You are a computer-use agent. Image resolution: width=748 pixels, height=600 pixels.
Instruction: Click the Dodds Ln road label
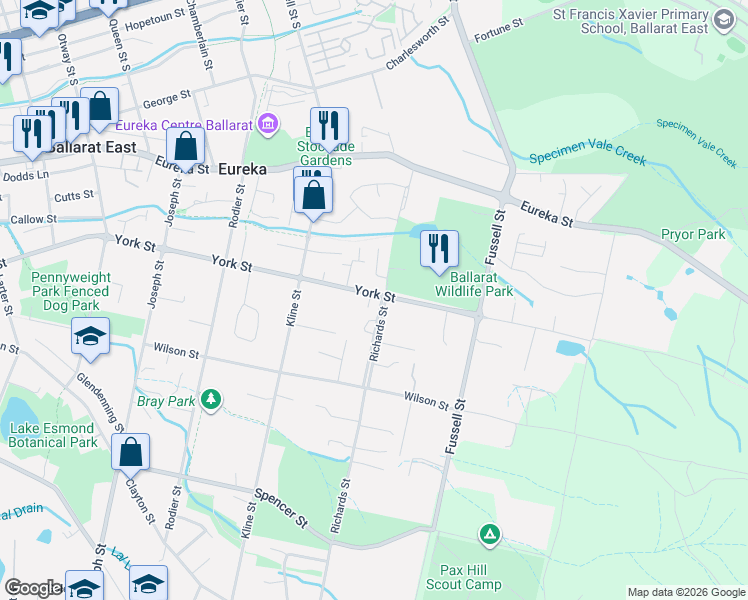pyautogui.click(x=26, y=176)
